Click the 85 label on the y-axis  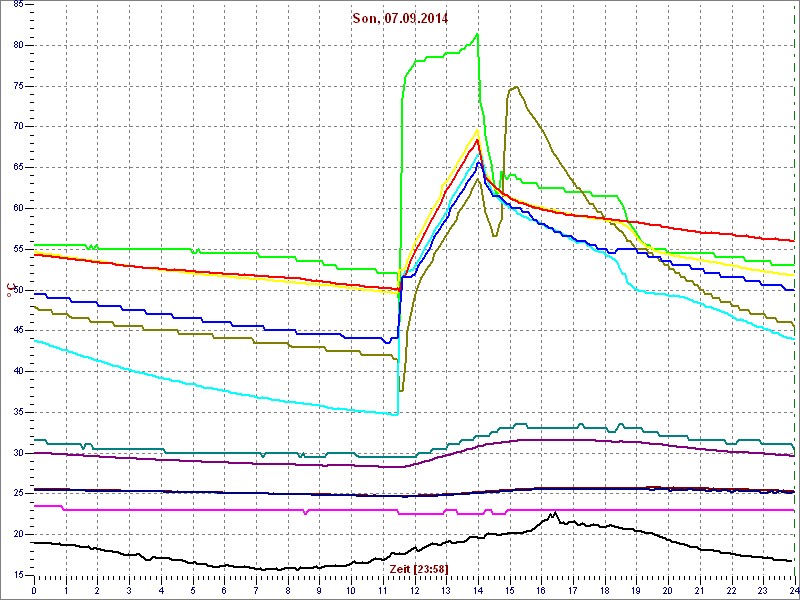click(x=19, y=14)
